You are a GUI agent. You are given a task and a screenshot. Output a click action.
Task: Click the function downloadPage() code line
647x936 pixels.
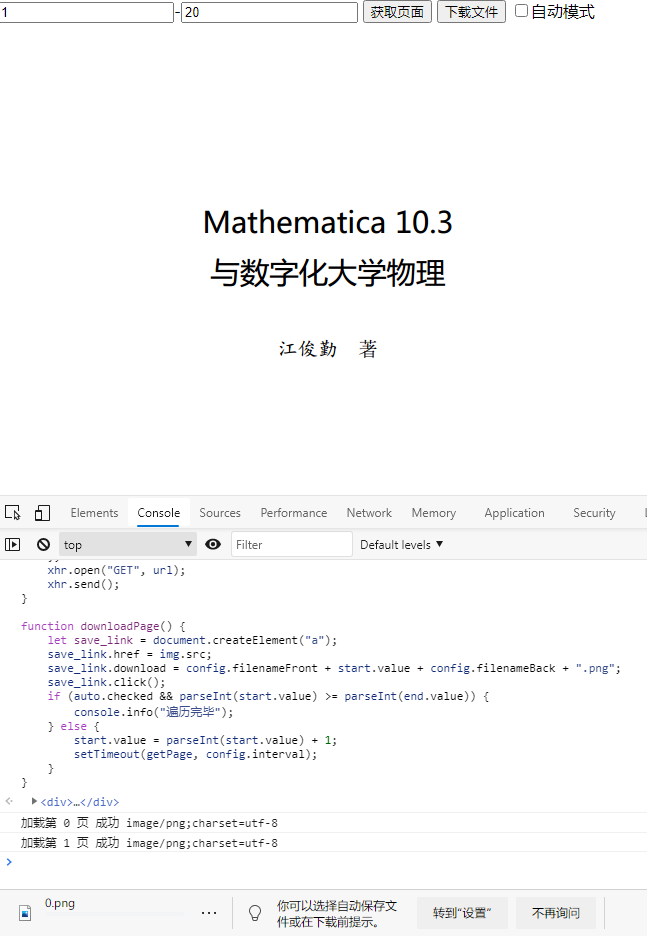click(103, 626)
